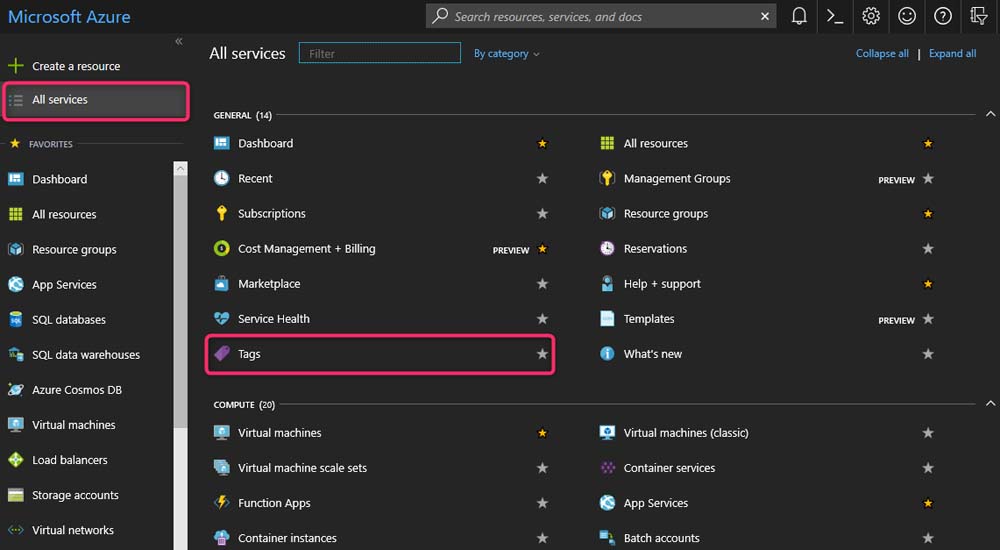This screenshot has width=1000, height=550.
Task: Unfavorite Dashboard using its star
Action: coord(542,144)
